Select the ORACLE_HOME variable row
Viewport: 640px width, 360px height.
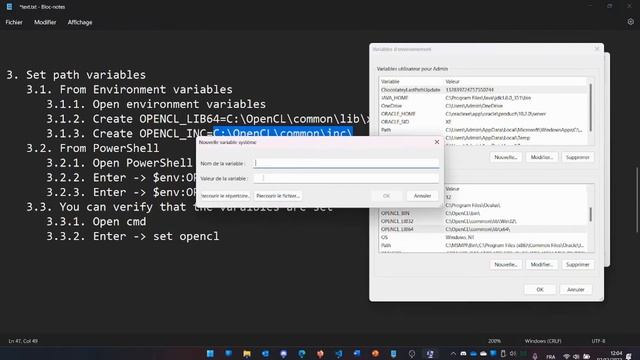(484, 114)
